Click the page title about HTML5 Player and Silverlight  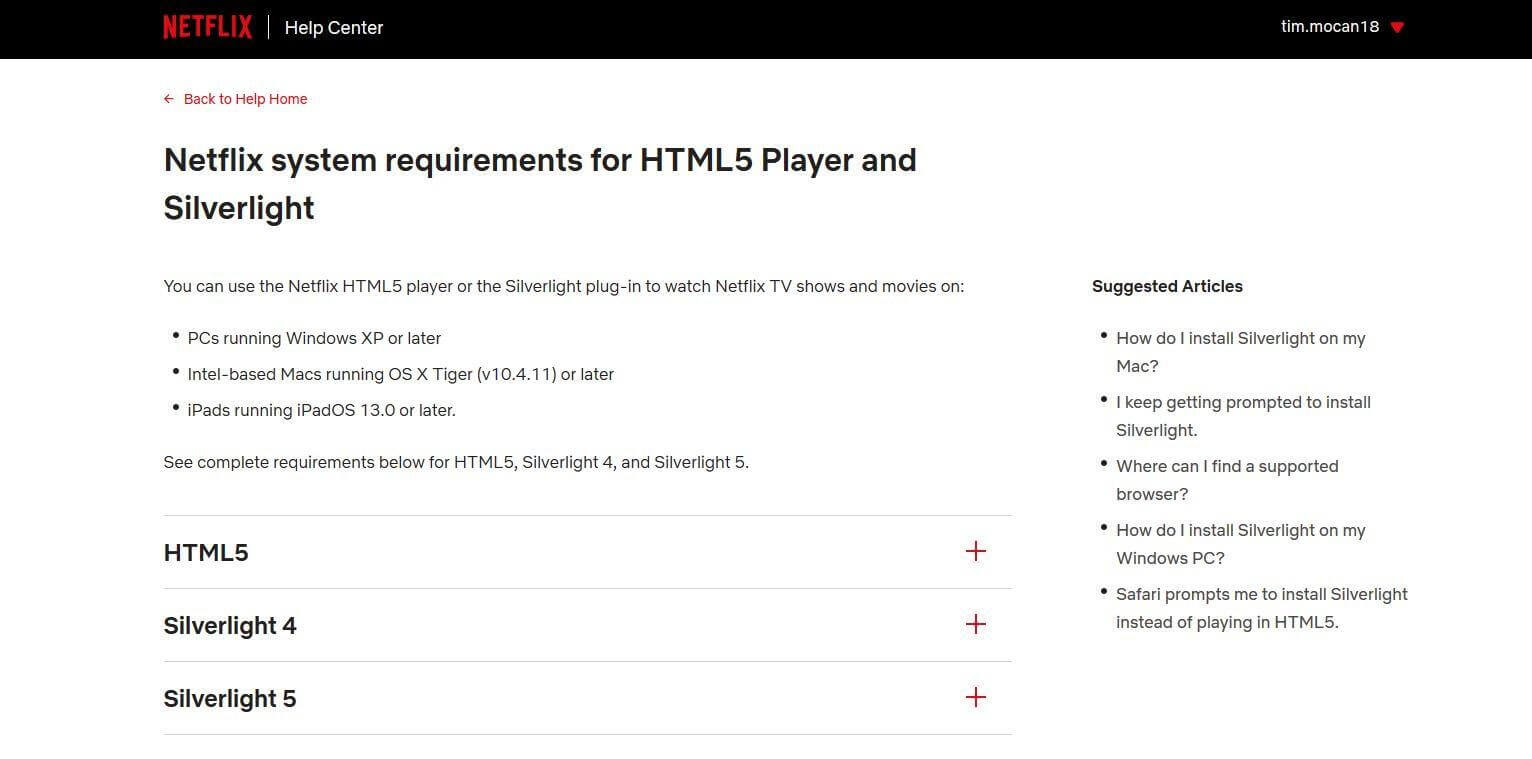tap(540, 184)
